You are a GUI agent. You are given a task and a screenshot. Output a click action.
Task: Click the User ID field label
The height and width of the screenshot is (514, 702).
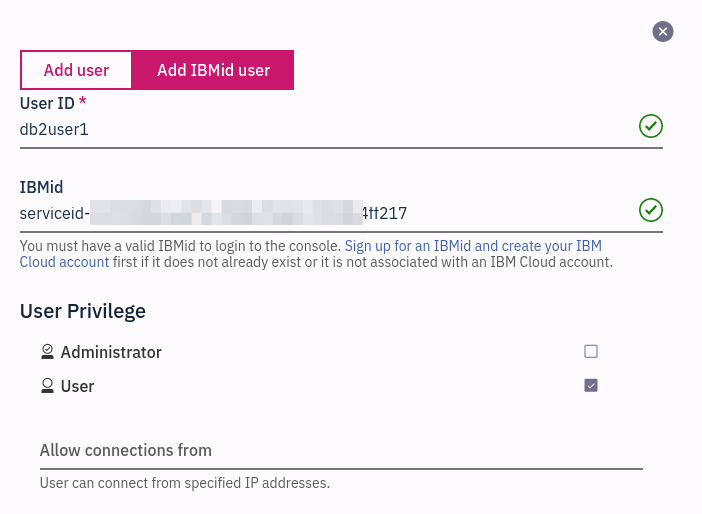pos(47,102)
